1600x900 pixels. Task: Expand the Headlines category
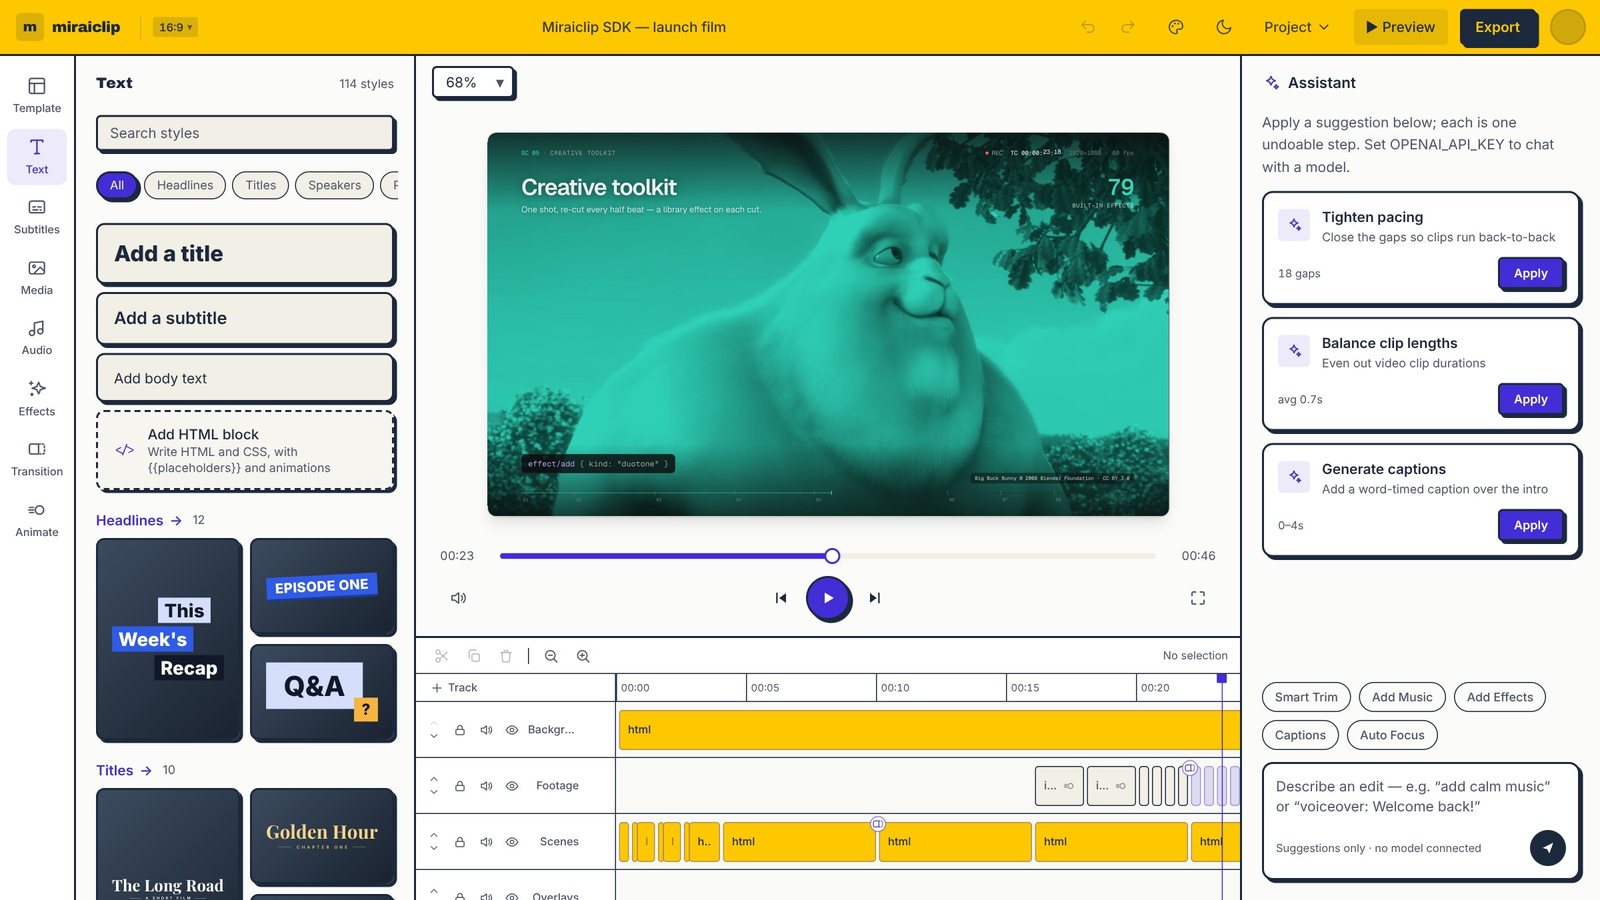click(x=139, y=520)
